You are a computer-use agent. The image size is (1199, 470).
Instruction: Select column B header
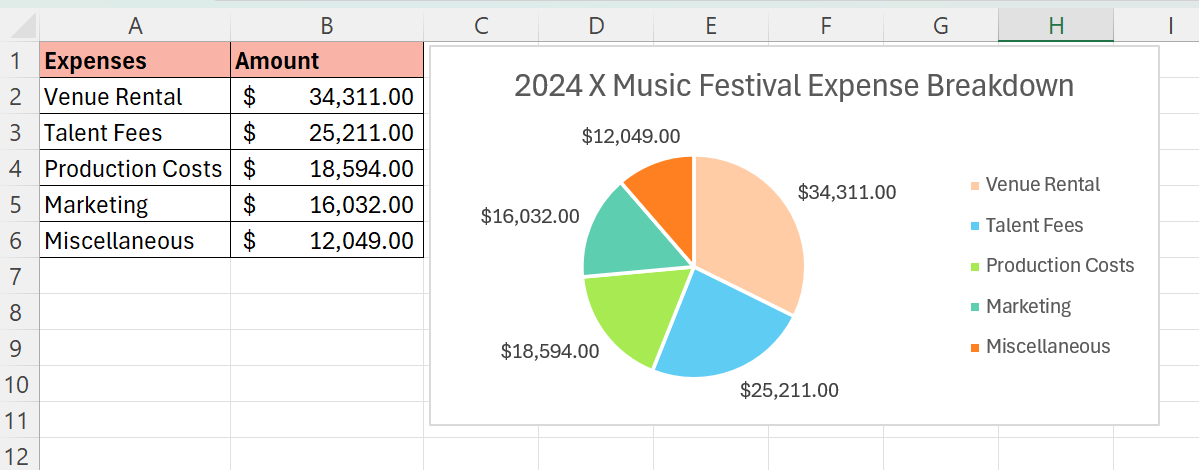point(327,26)
